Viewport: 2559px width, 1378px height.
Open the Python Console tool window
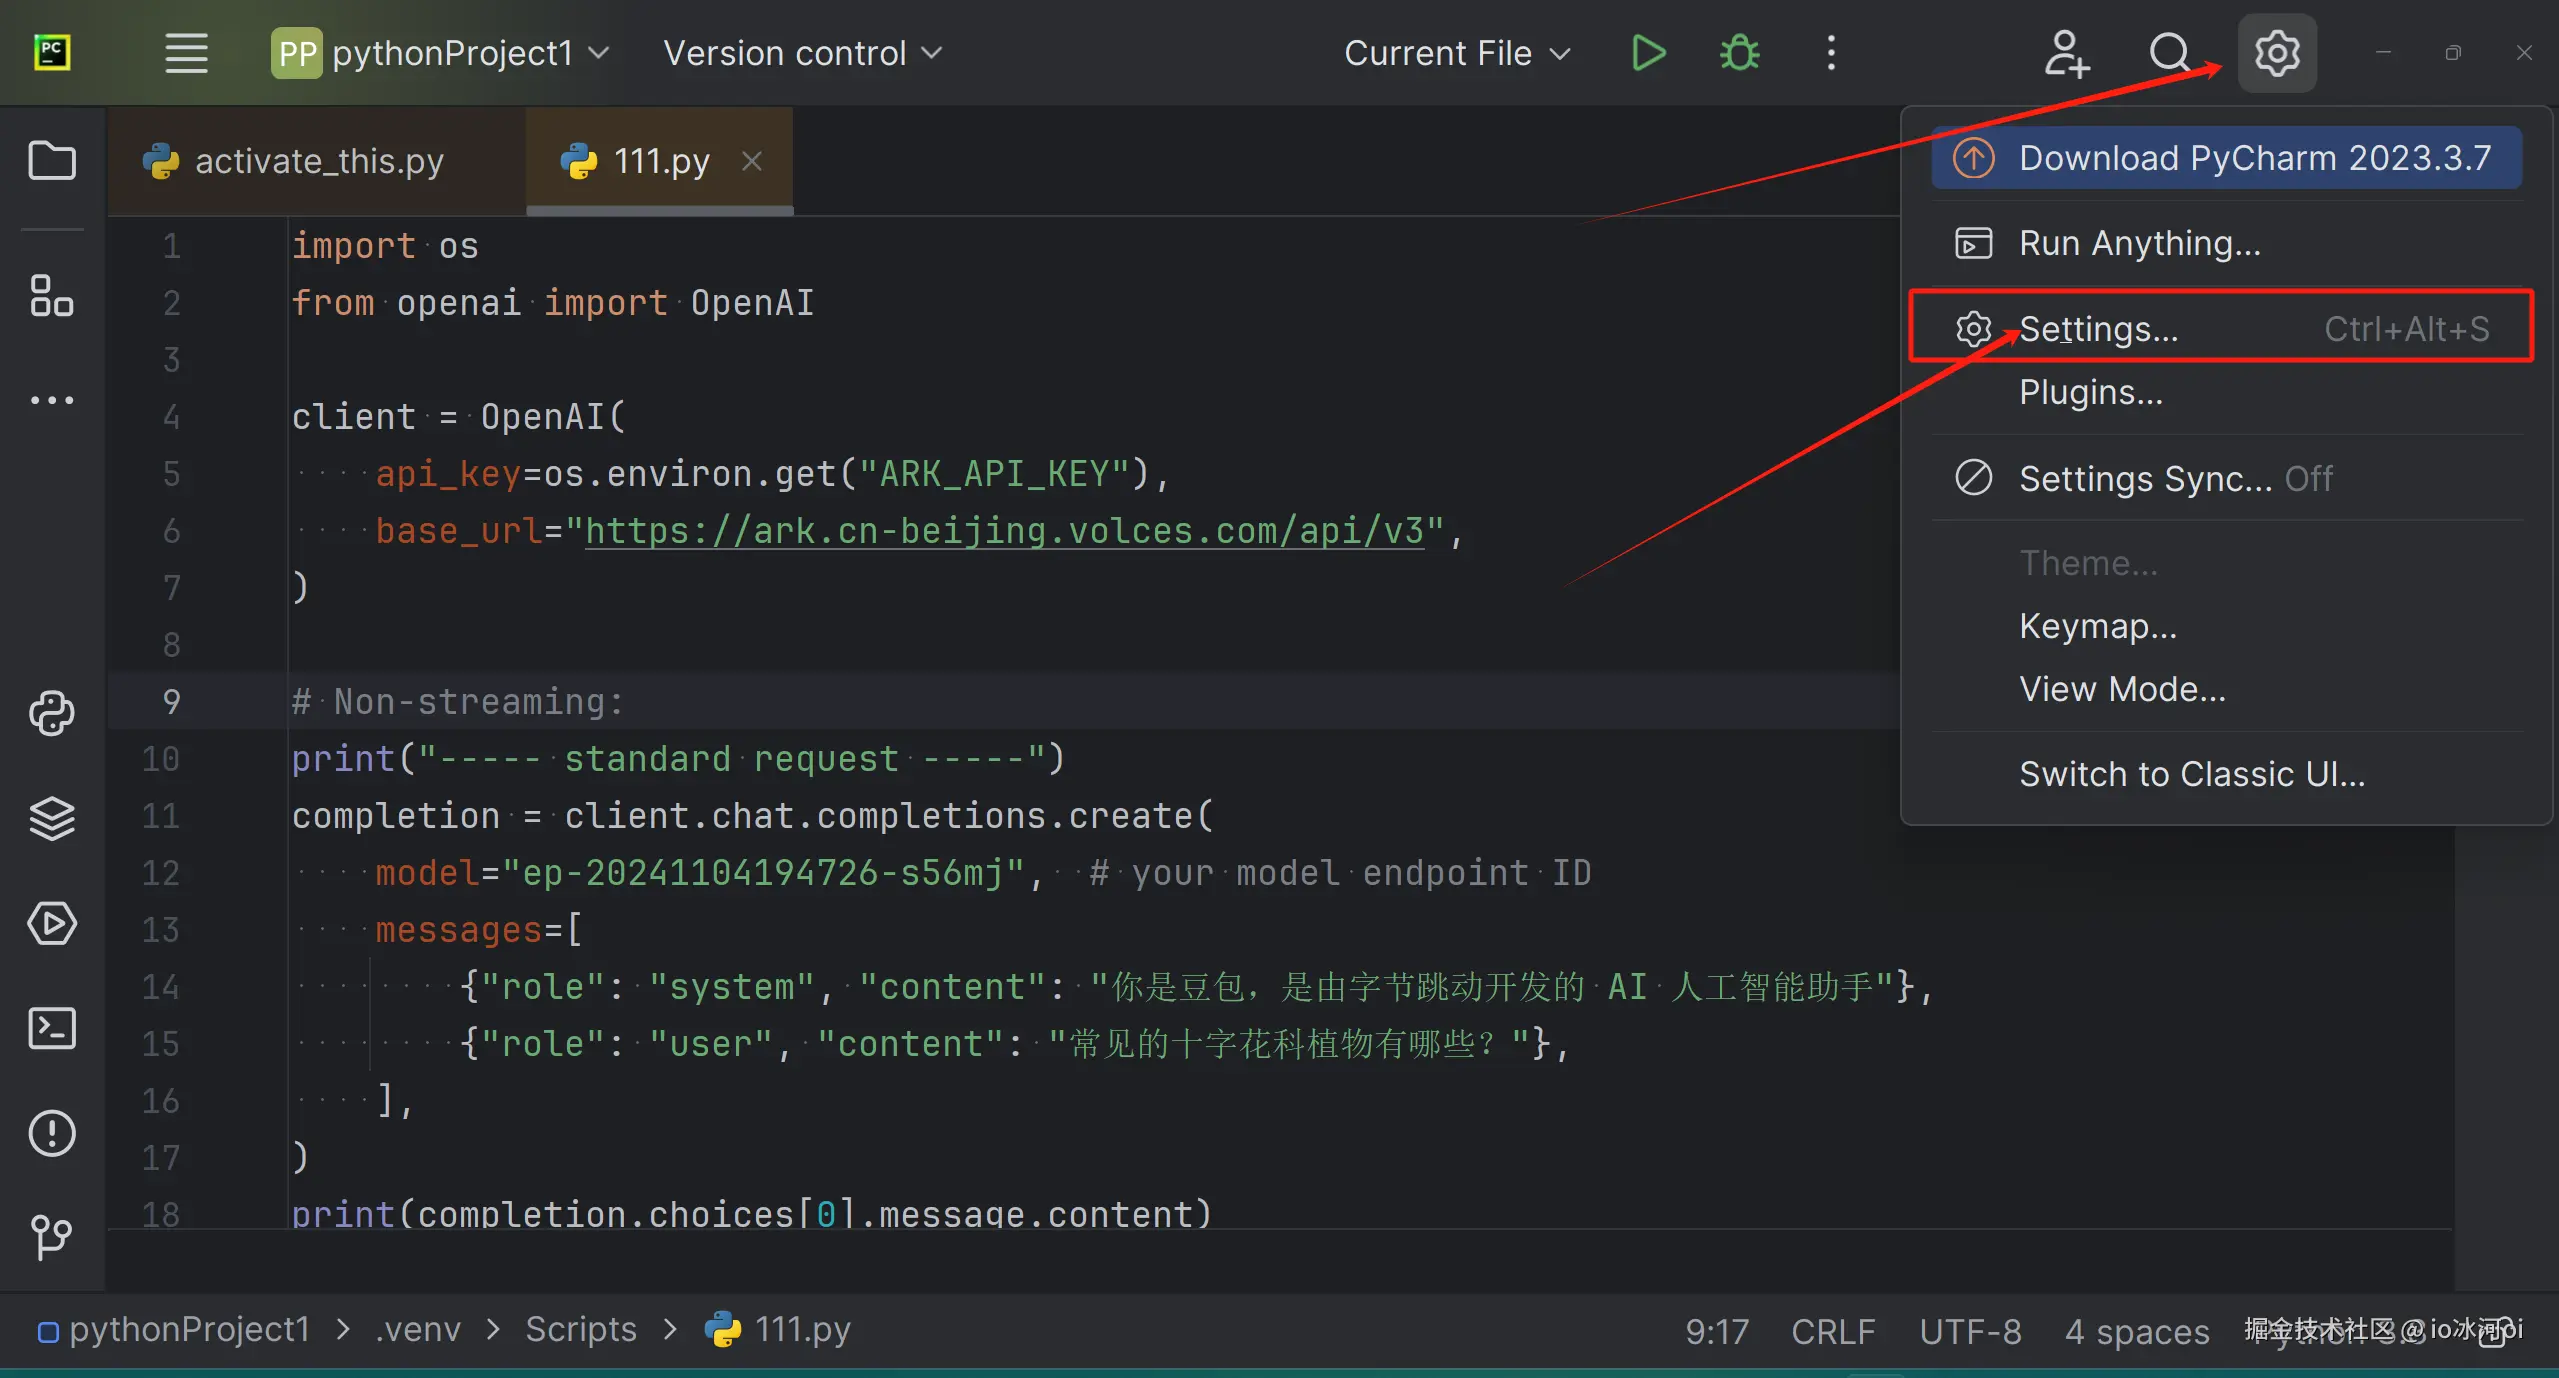pos(52,713)
